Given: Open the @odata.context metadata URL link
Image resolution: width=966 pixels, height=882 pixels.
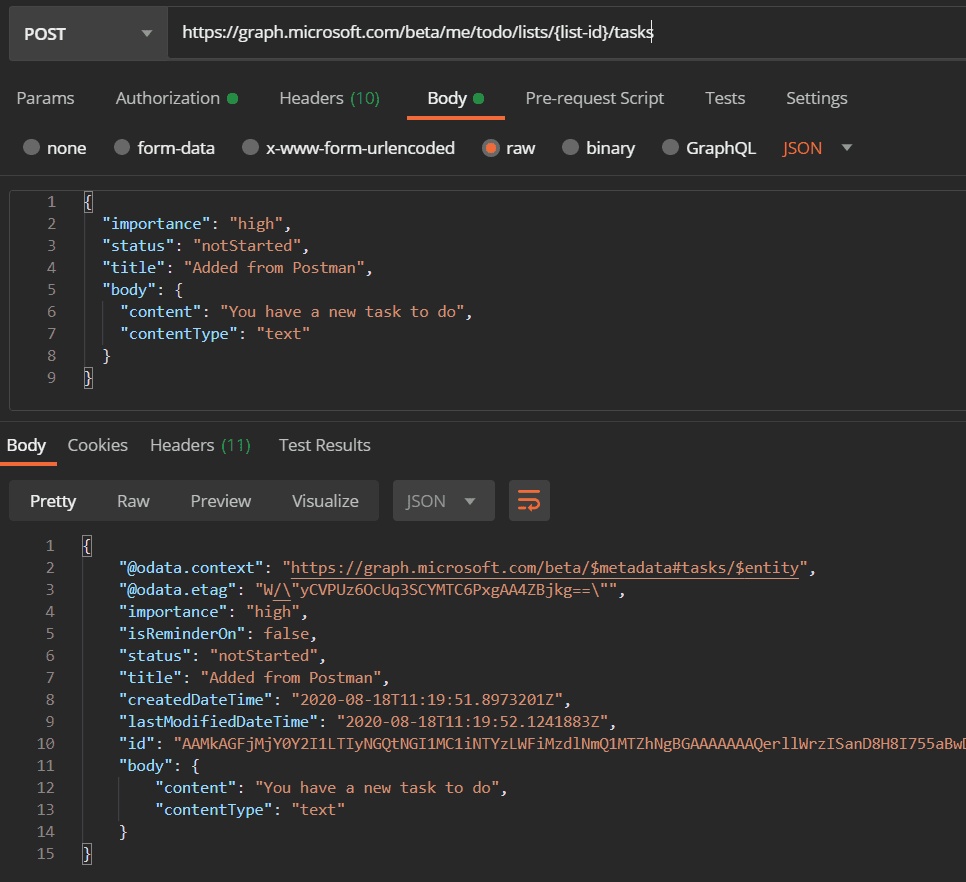Looking at the screenshot, I should [x=545, y=568].
